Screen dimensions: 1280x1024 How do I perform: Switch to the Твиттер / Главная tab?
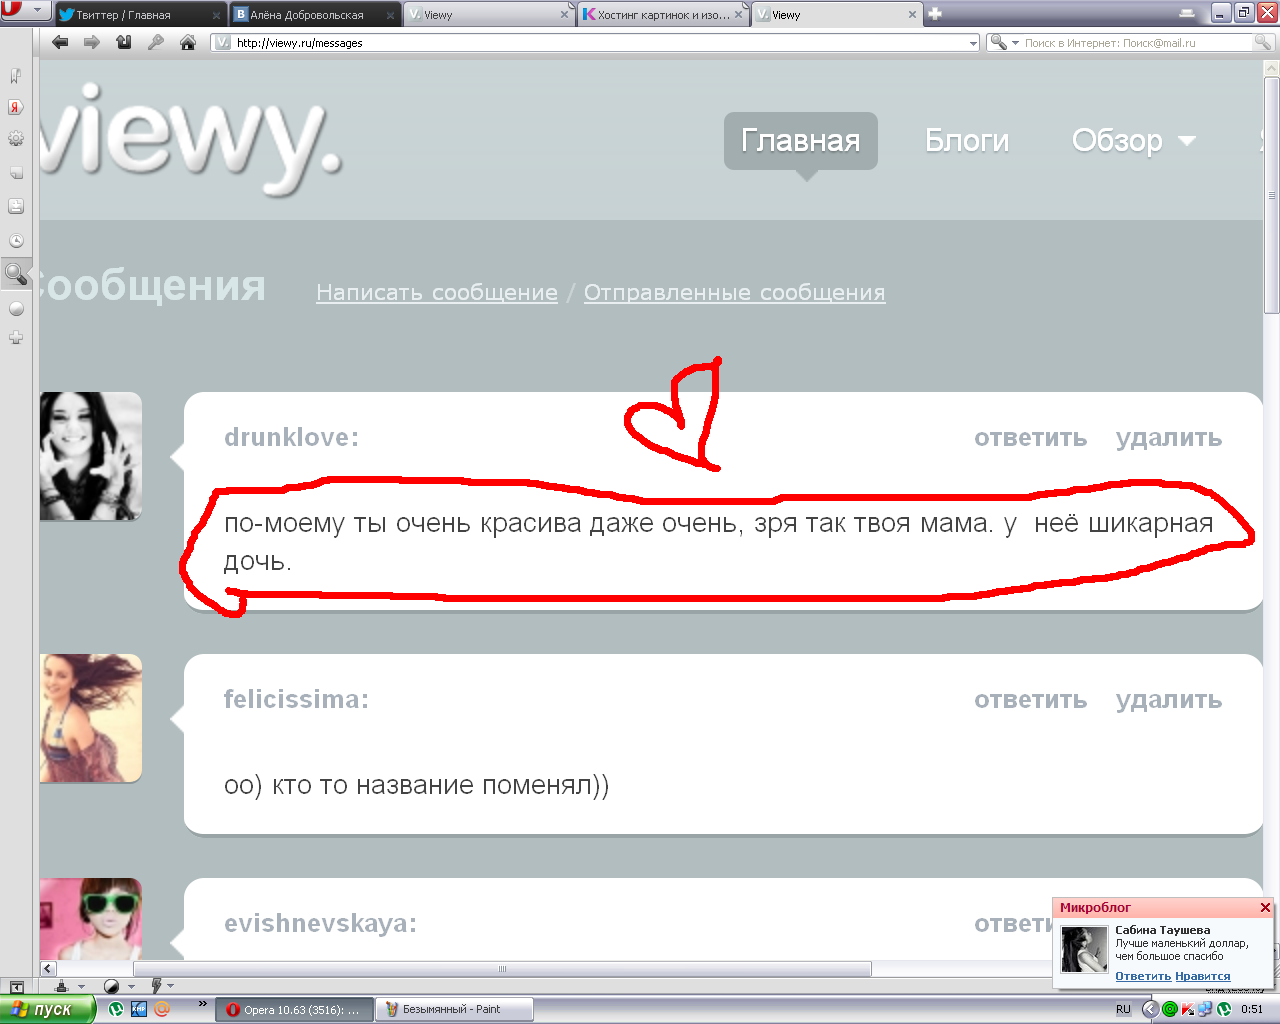click(139, 15)
